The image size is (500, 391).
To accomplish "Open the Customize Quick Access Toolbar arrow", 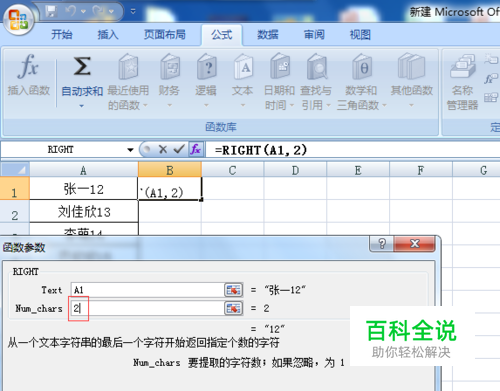I will point(133,12).
